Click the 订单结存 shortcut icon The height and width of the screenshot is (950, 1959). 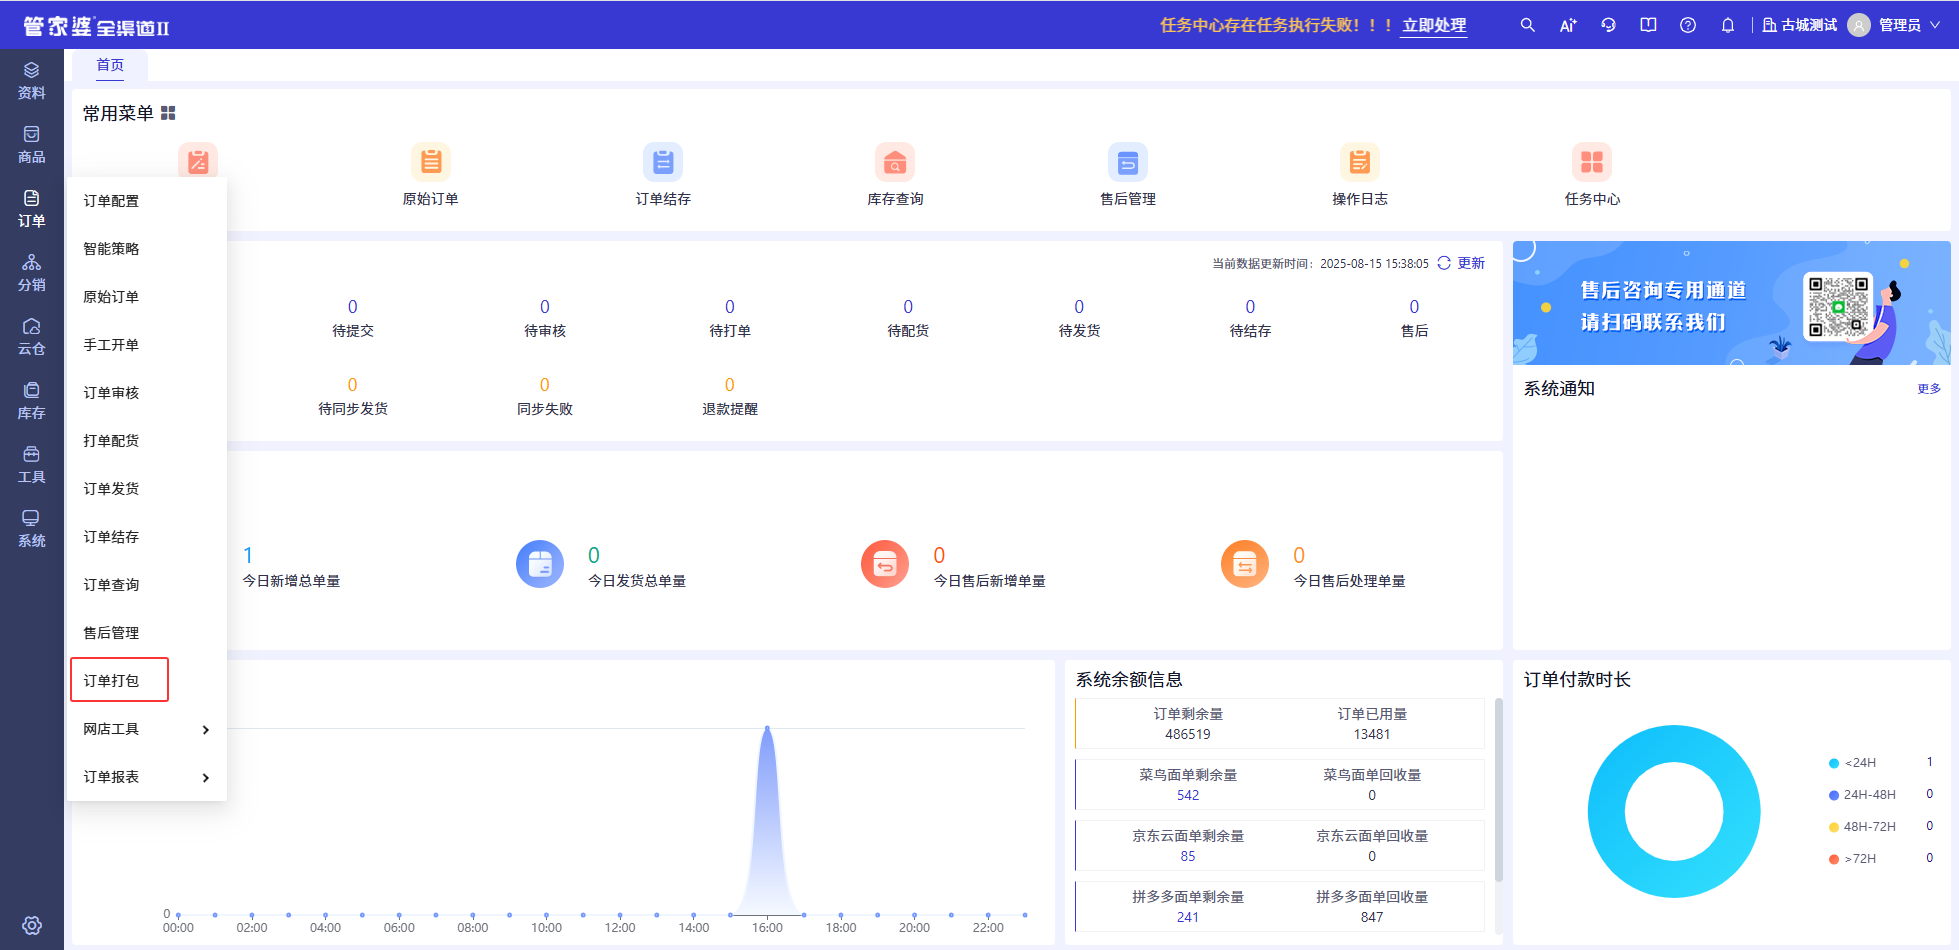point(663,161)
